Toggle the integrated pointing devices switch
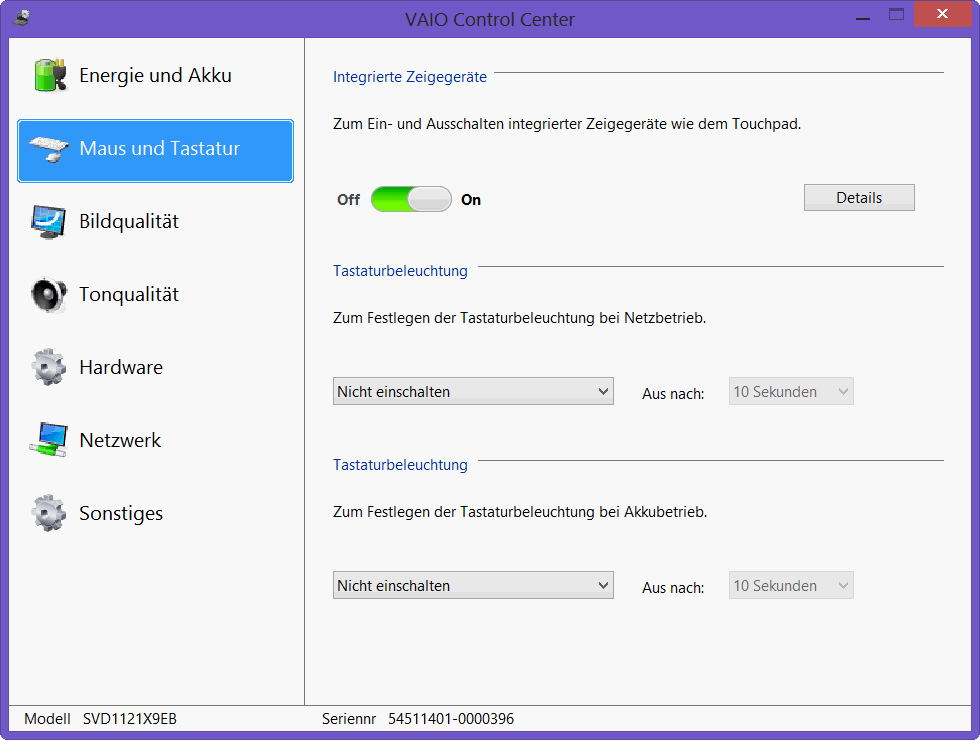This screenshot has width=980, height=740. 411,199
